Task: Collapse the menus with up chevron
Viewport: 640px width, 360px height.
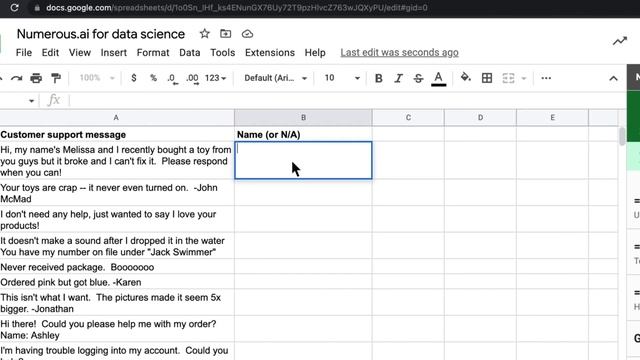Action: (613, 78)
